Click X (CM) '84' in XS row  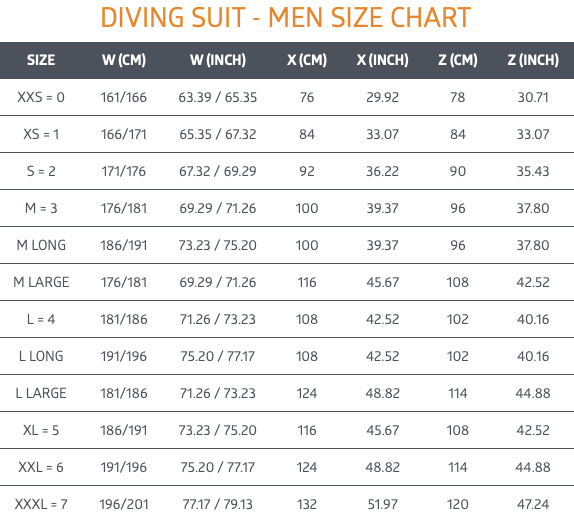pos(307,134)
